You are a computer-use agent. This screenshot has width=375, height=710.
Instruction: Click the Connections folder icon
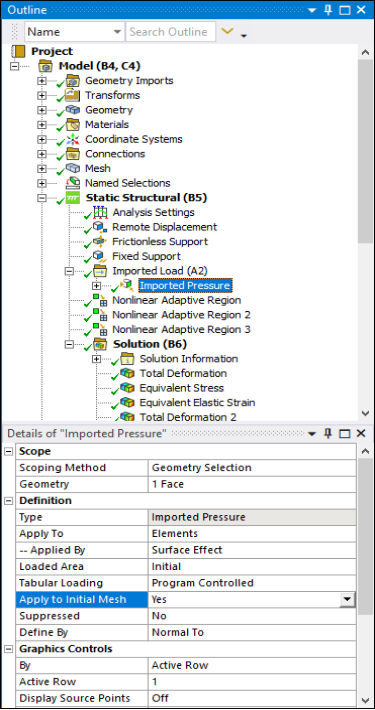tap(72, 154)
